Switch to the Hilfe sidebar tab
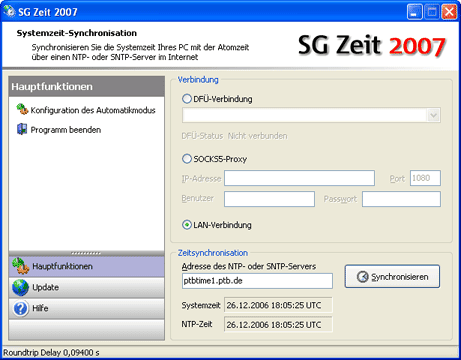This screenshot has height=360, width=461. pos(87,308)
